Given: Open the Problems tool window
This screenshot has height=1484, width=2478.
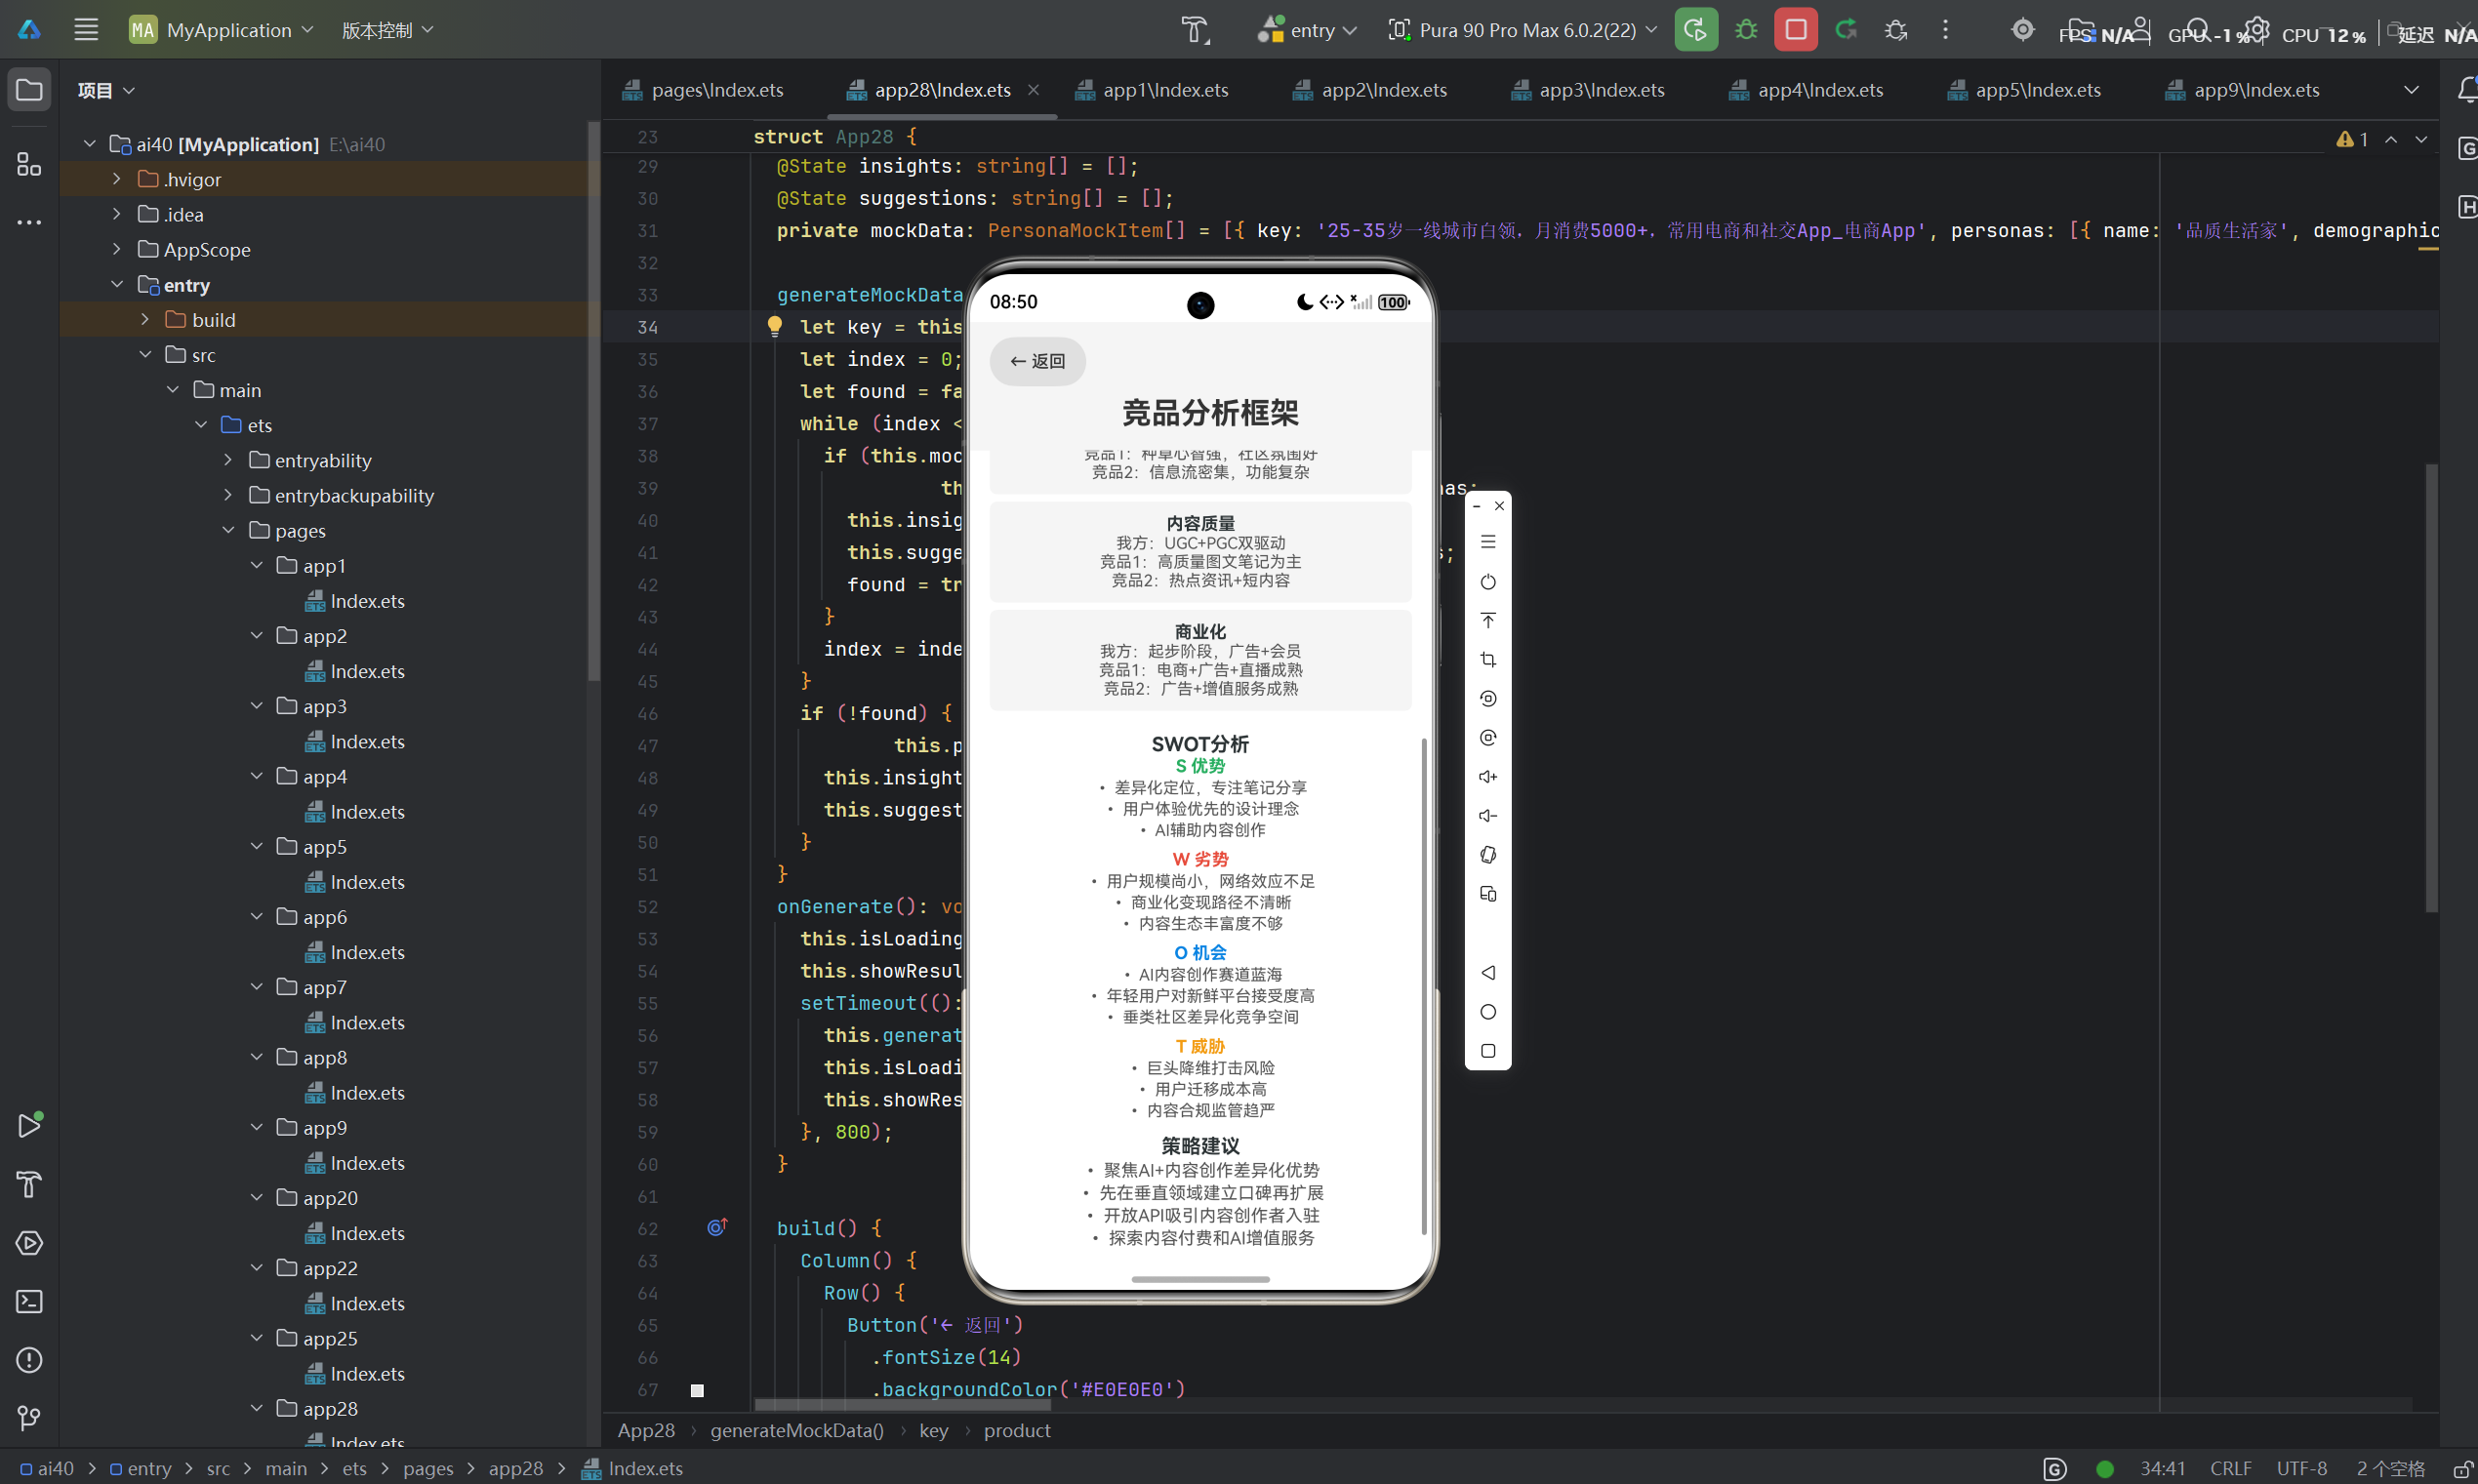Looking at the screenshot, I should point(29,1360).
